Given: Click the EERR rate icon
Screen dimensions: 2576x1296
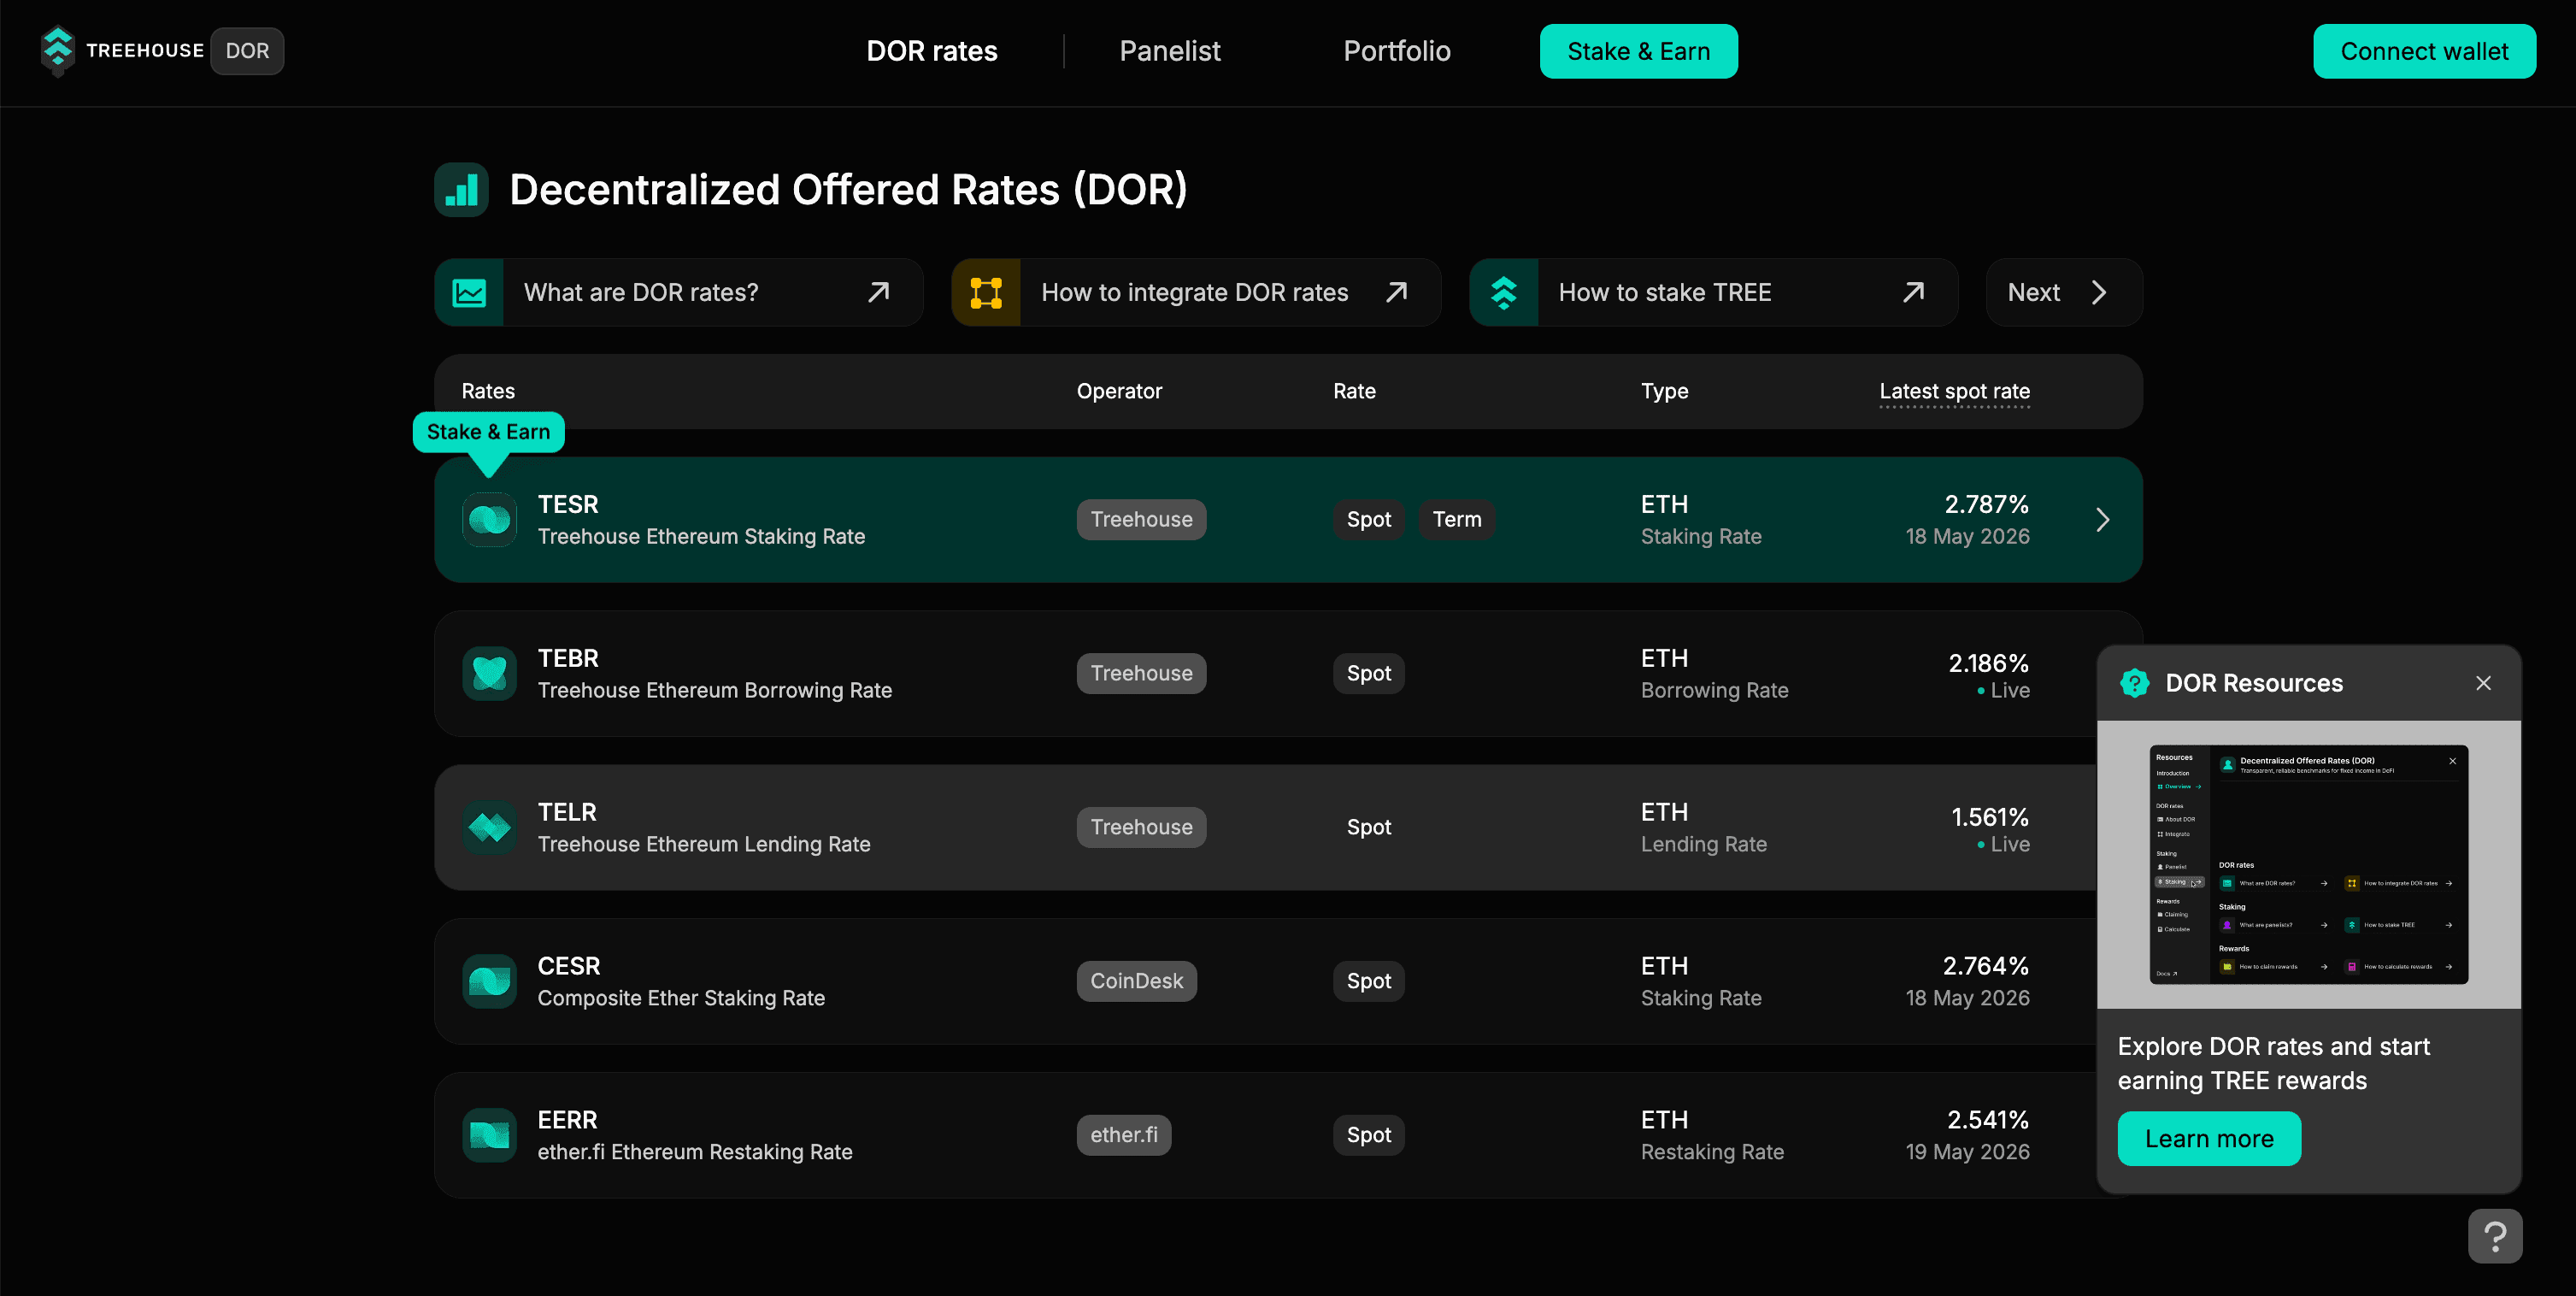Looking at the screenshot, I should (489, 1136).
